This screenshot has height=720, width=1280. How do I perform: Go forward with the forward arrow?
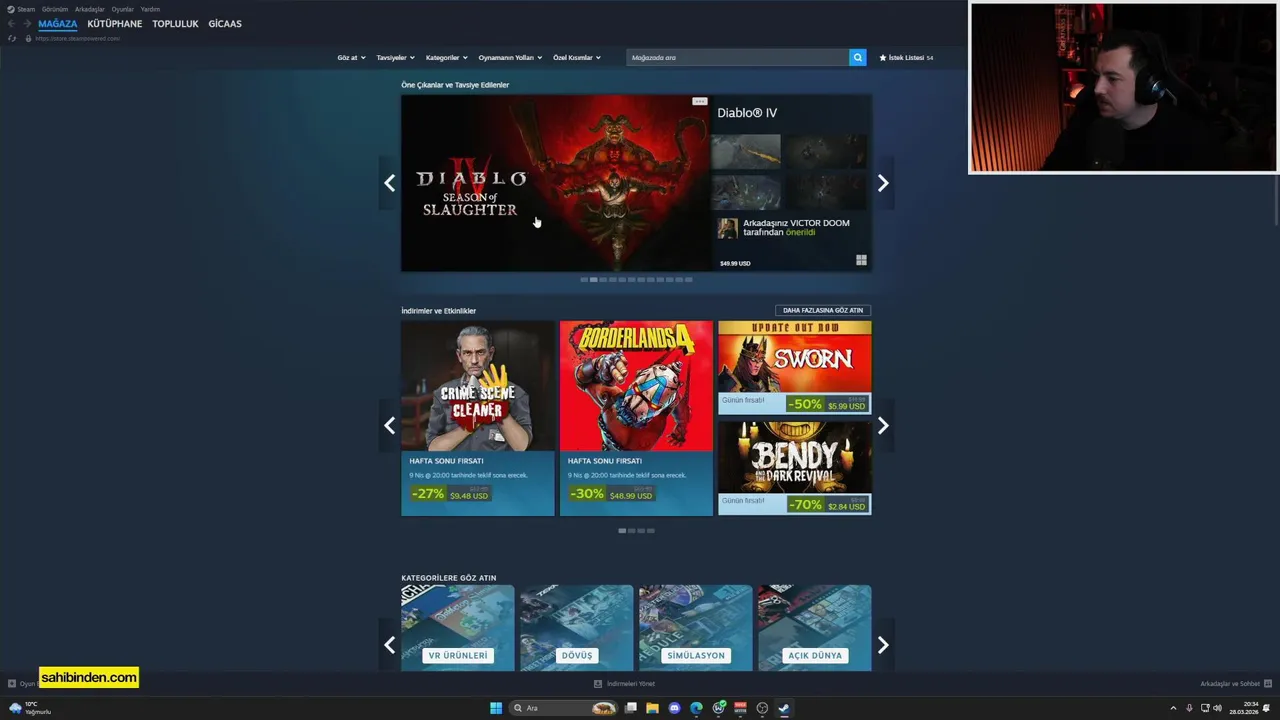27,23
